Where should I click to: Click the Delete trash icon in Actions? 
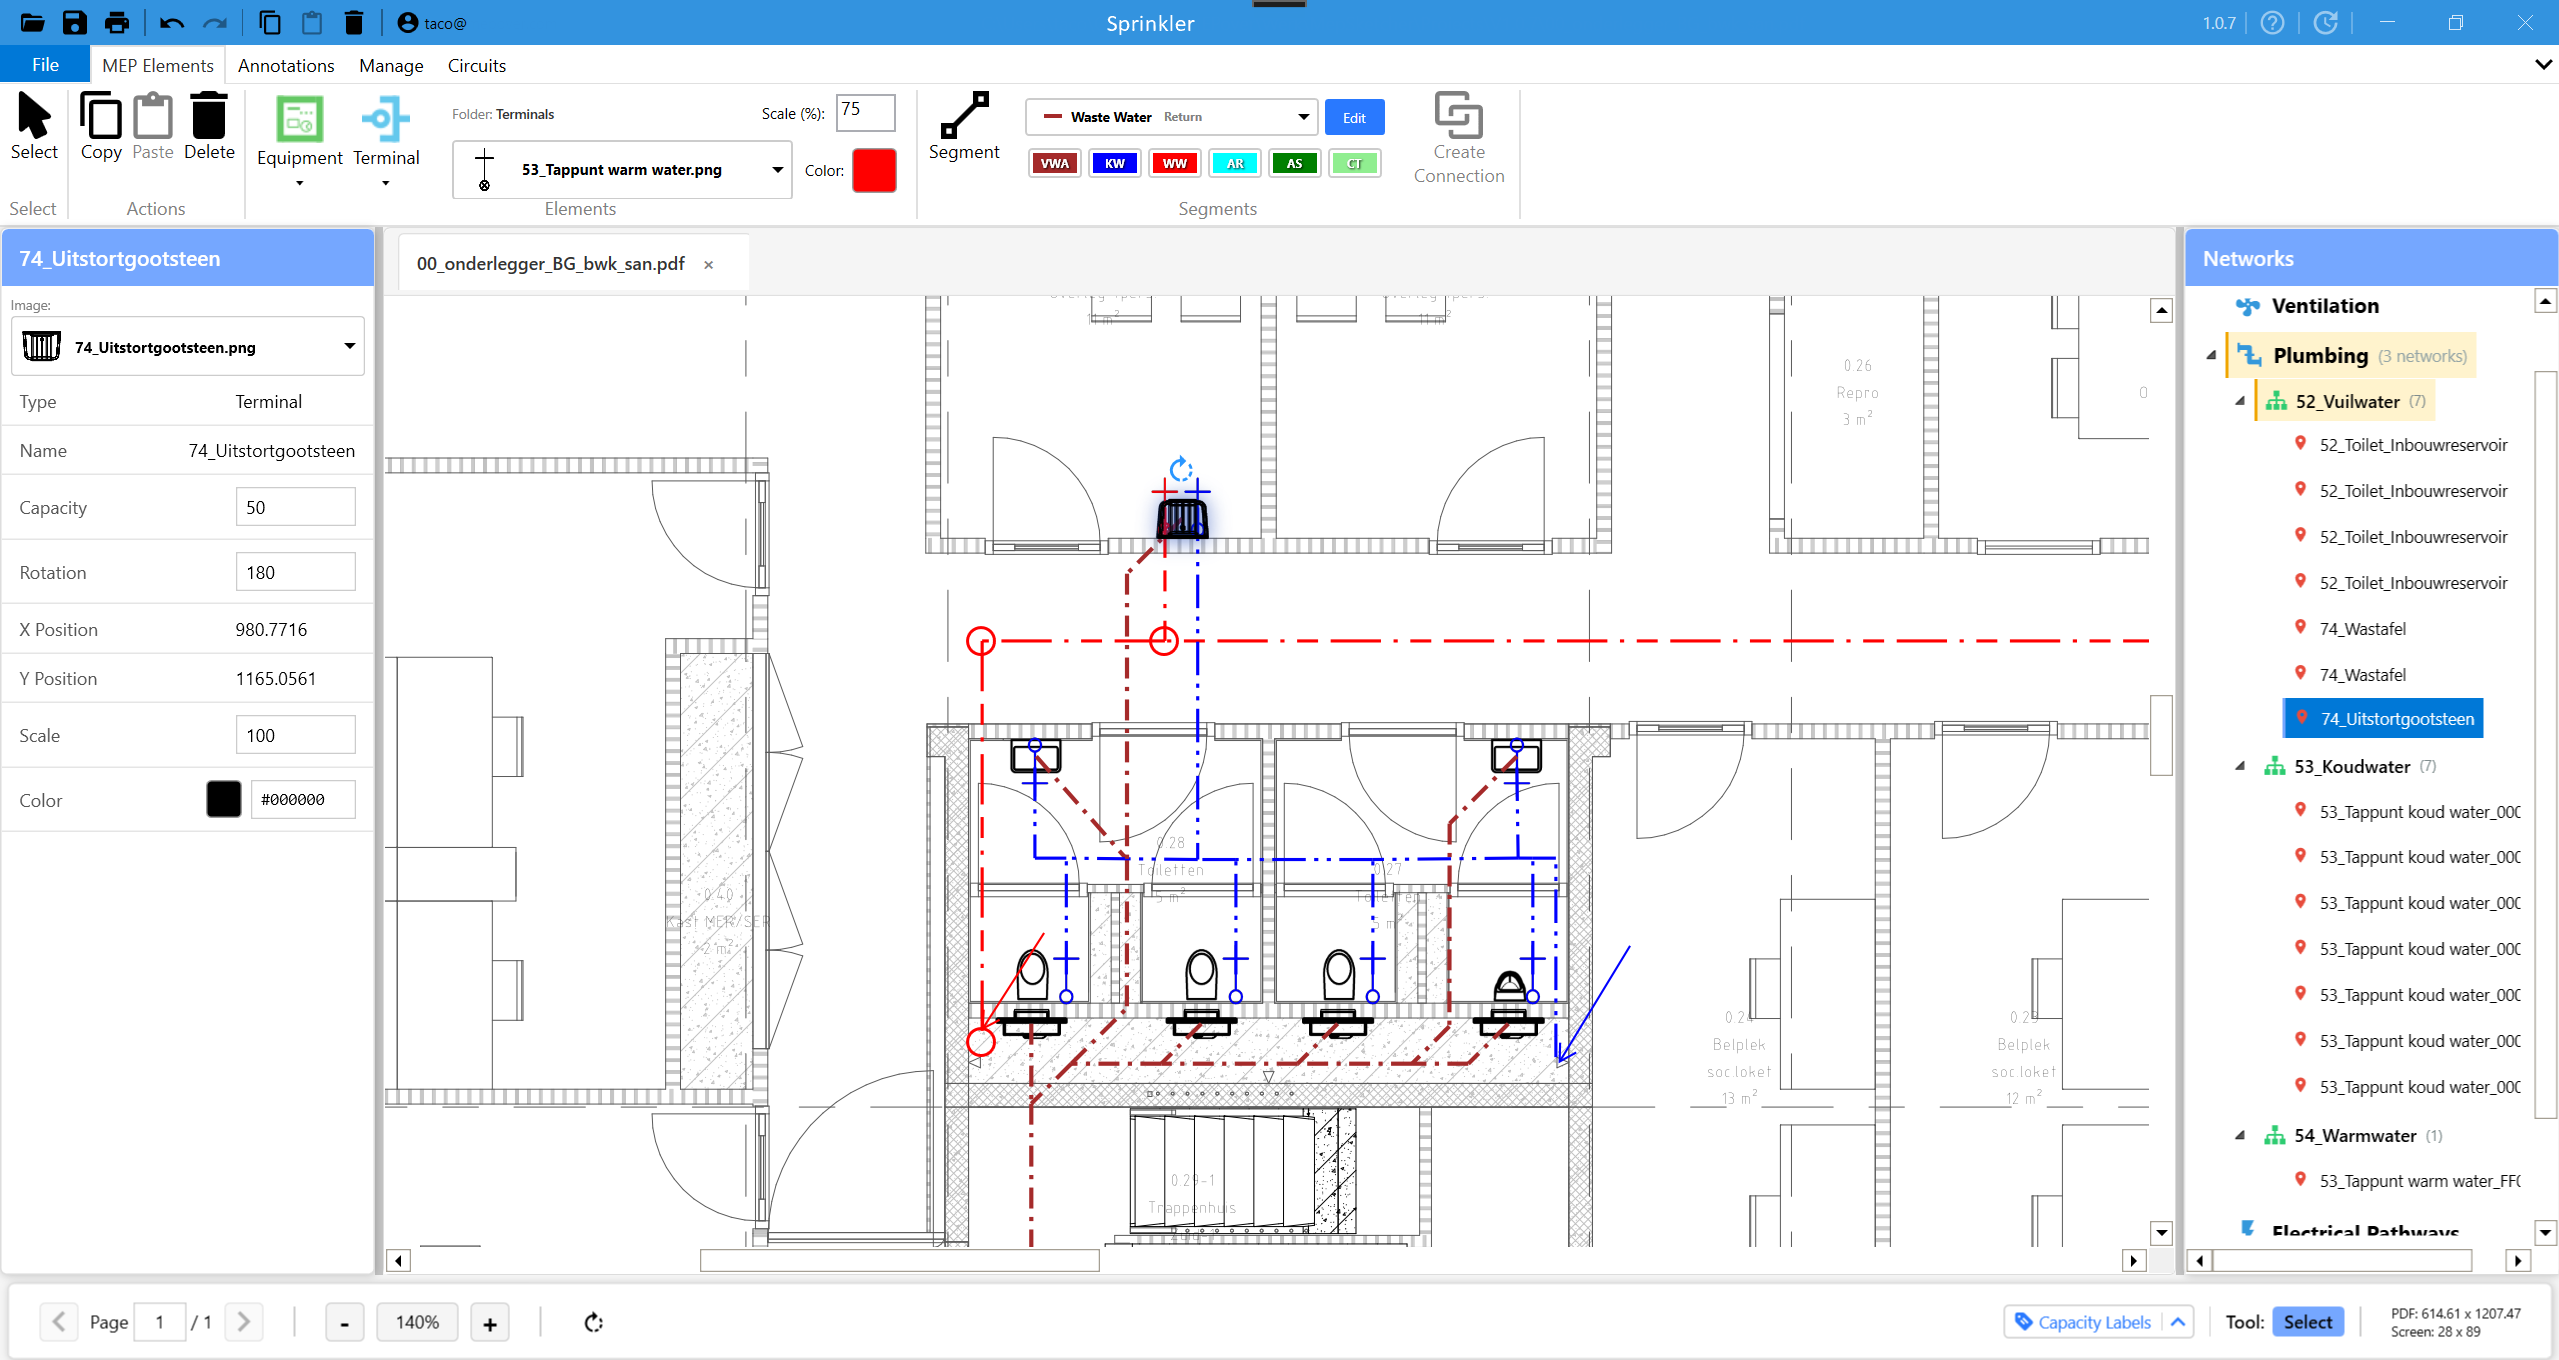(x=209, y=118)
